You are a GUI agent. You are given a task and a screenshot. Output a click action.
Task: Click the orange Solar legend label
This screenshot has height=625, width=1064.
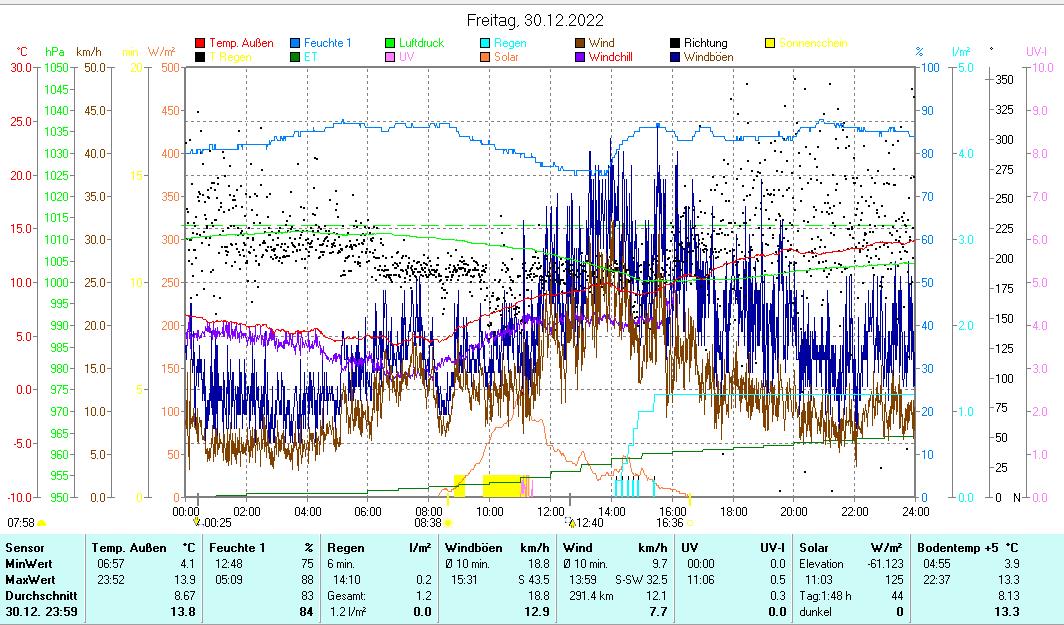click(x=506, y=58)
